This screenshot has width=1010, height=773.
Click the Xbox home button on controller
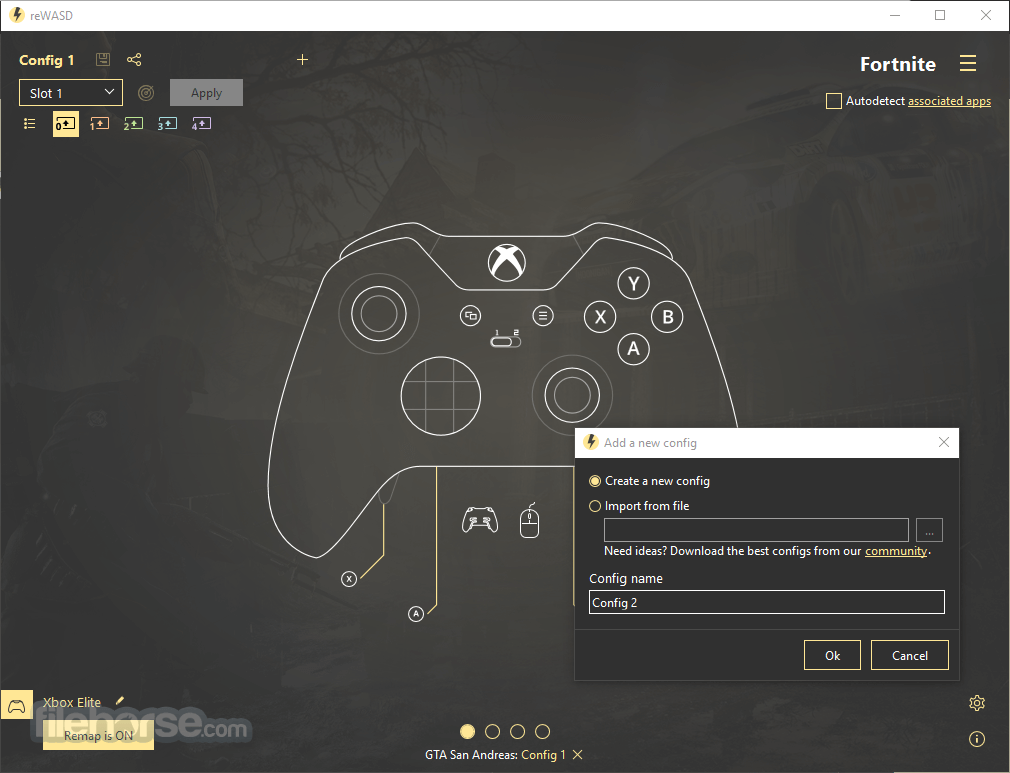pyautogui.click(x=507, y=263)
